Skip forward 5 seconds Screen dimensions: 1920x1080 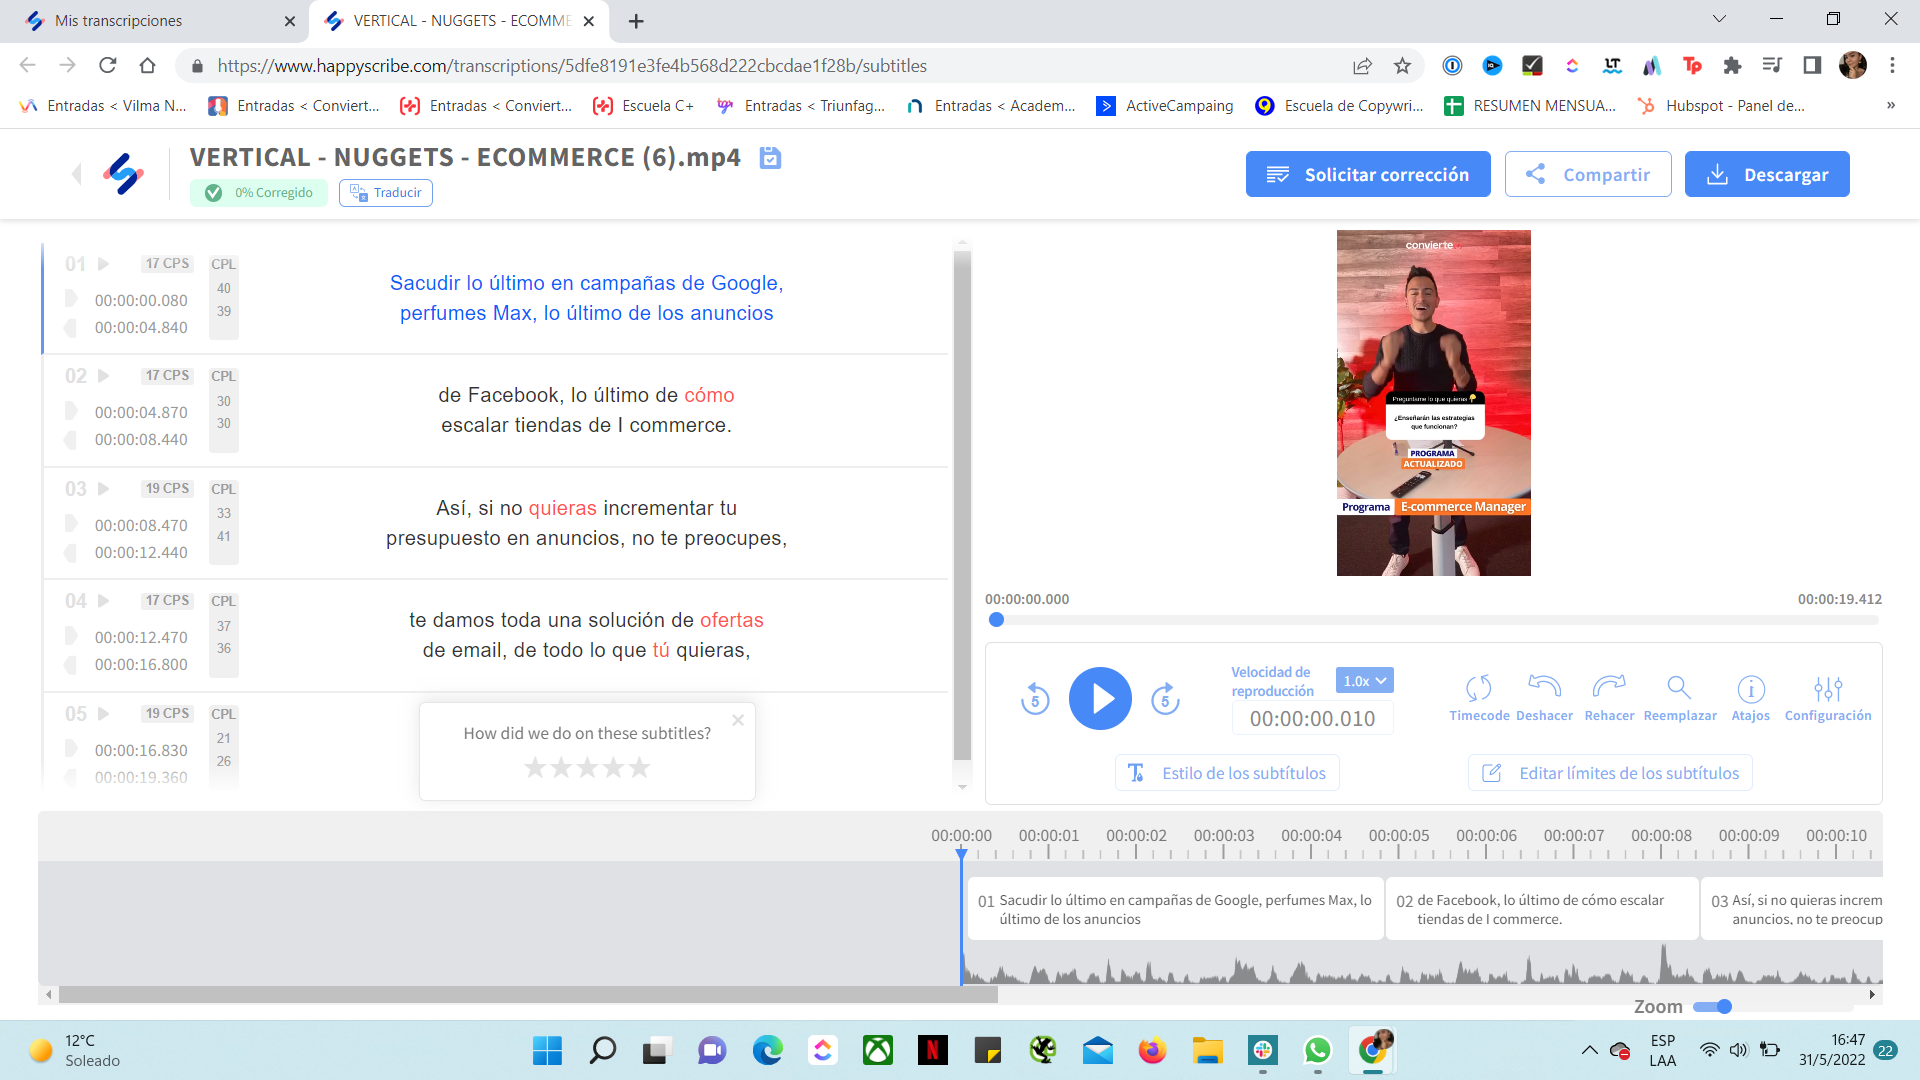click(x=1165, y=698)
